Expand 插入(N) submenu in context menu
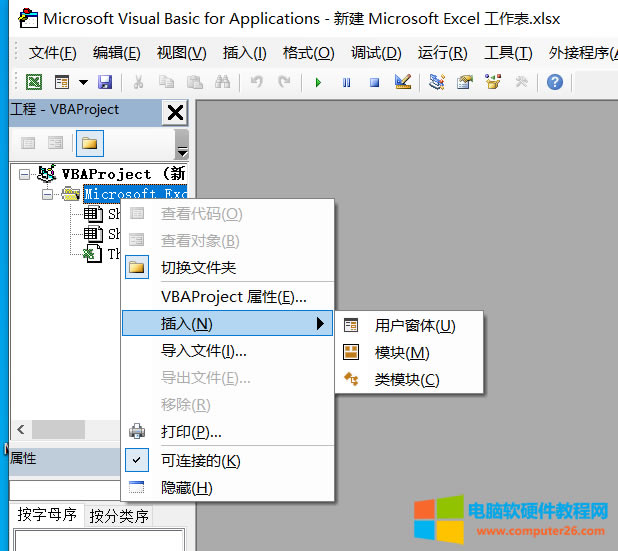This screenshot has width=618, height=551. (x=227, y=323)
